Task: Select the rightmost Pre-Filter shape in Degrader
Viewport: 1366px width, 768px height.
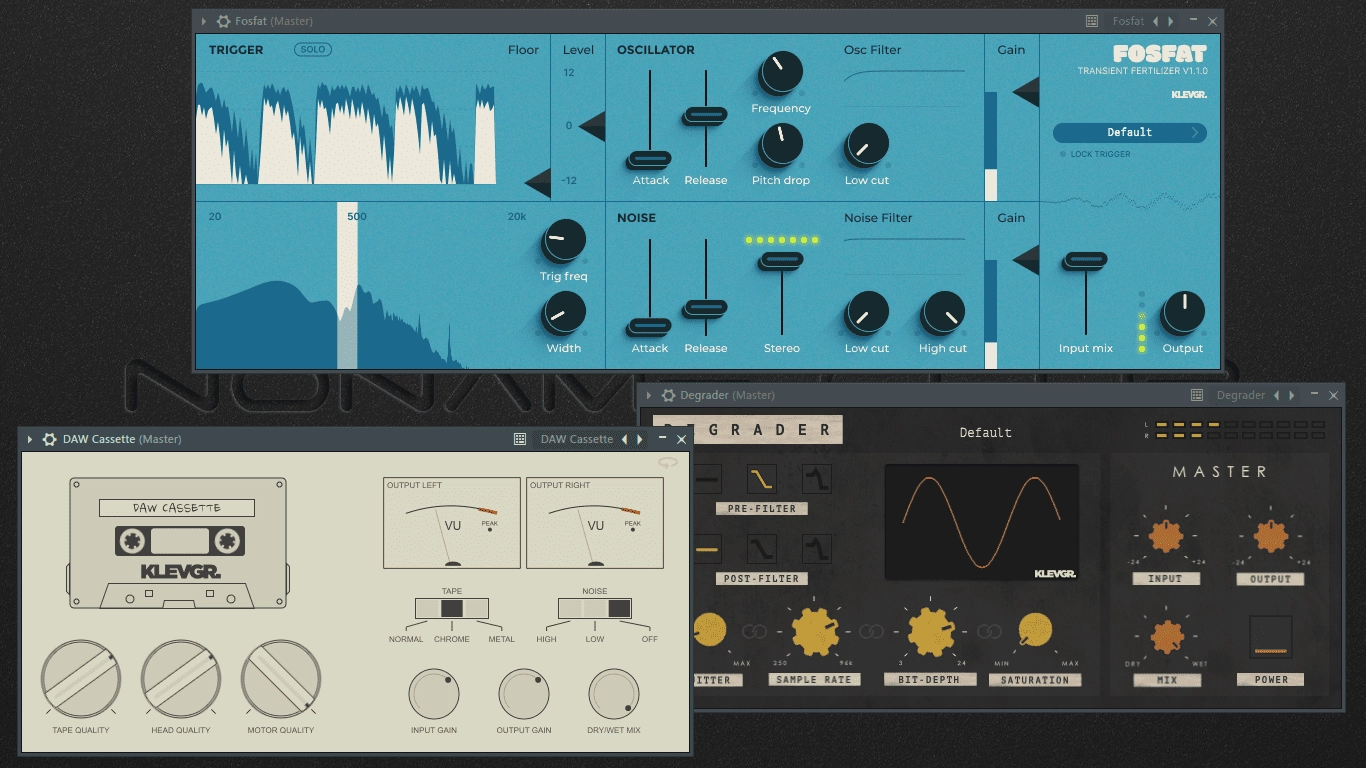Action: (x=817, y=479)
